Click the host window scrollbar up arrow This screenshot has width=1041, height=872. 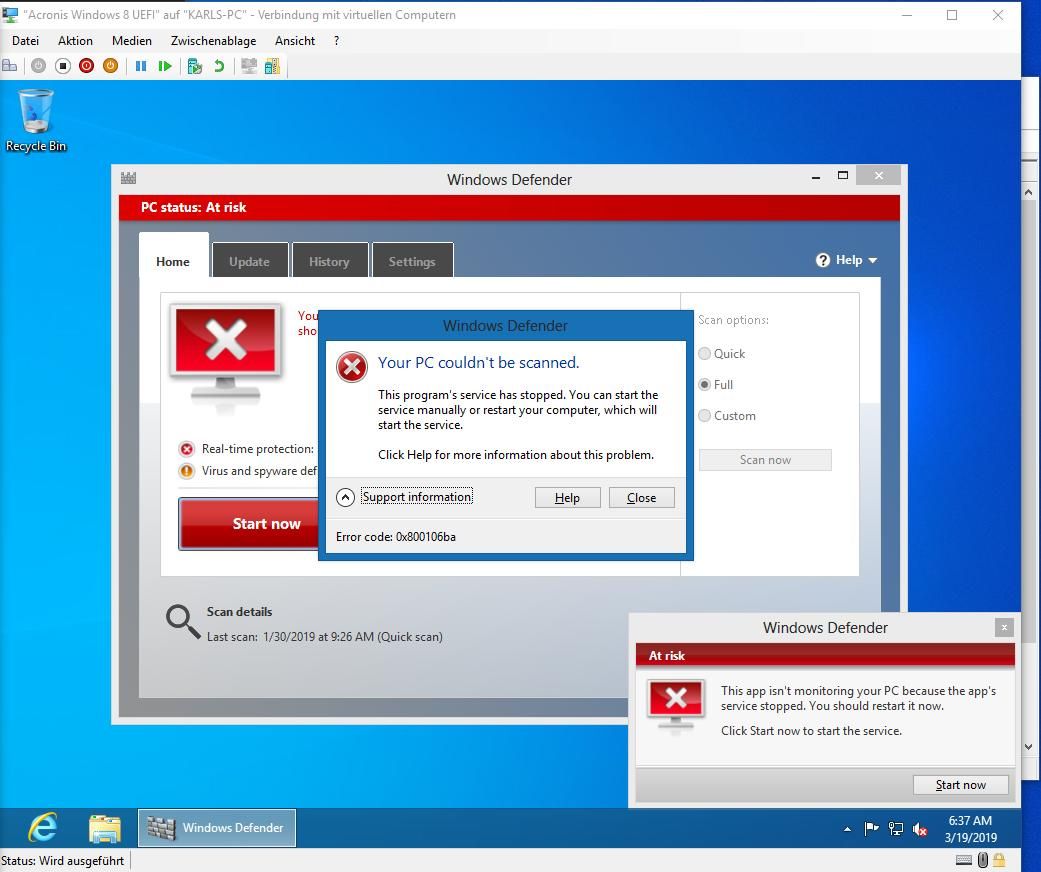point(1028,193)
